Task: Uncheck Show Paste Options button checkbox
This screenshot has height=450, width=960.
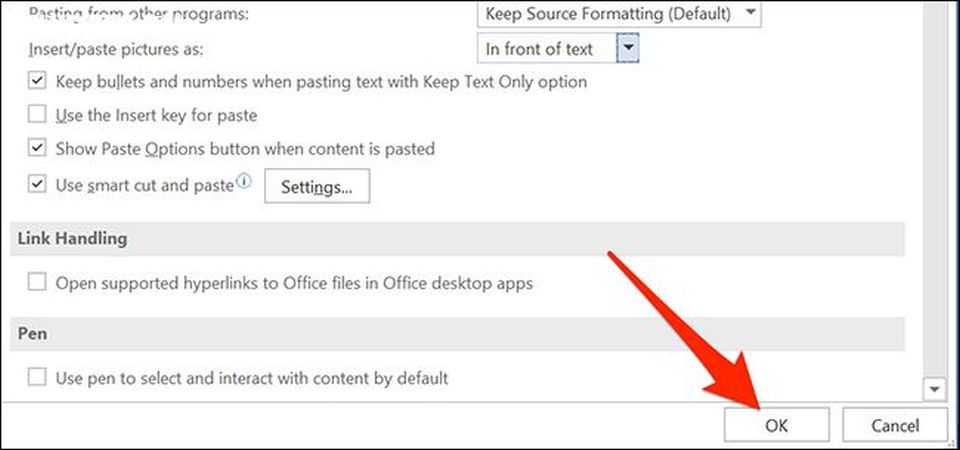Action: (38, 148)
